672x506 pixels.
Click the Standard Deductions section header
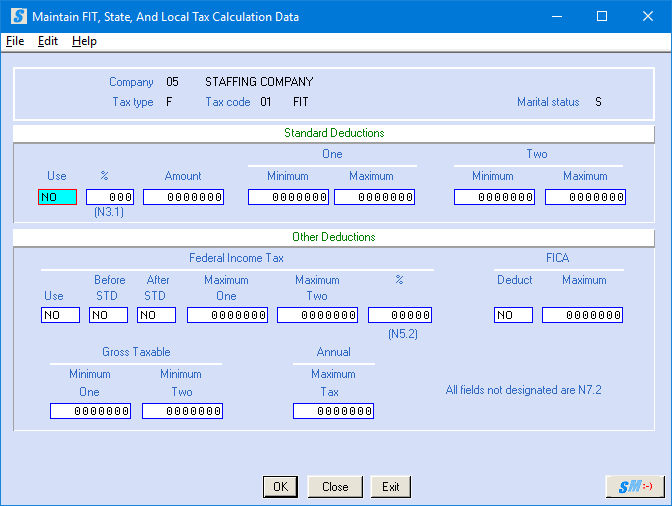[334, 133]
